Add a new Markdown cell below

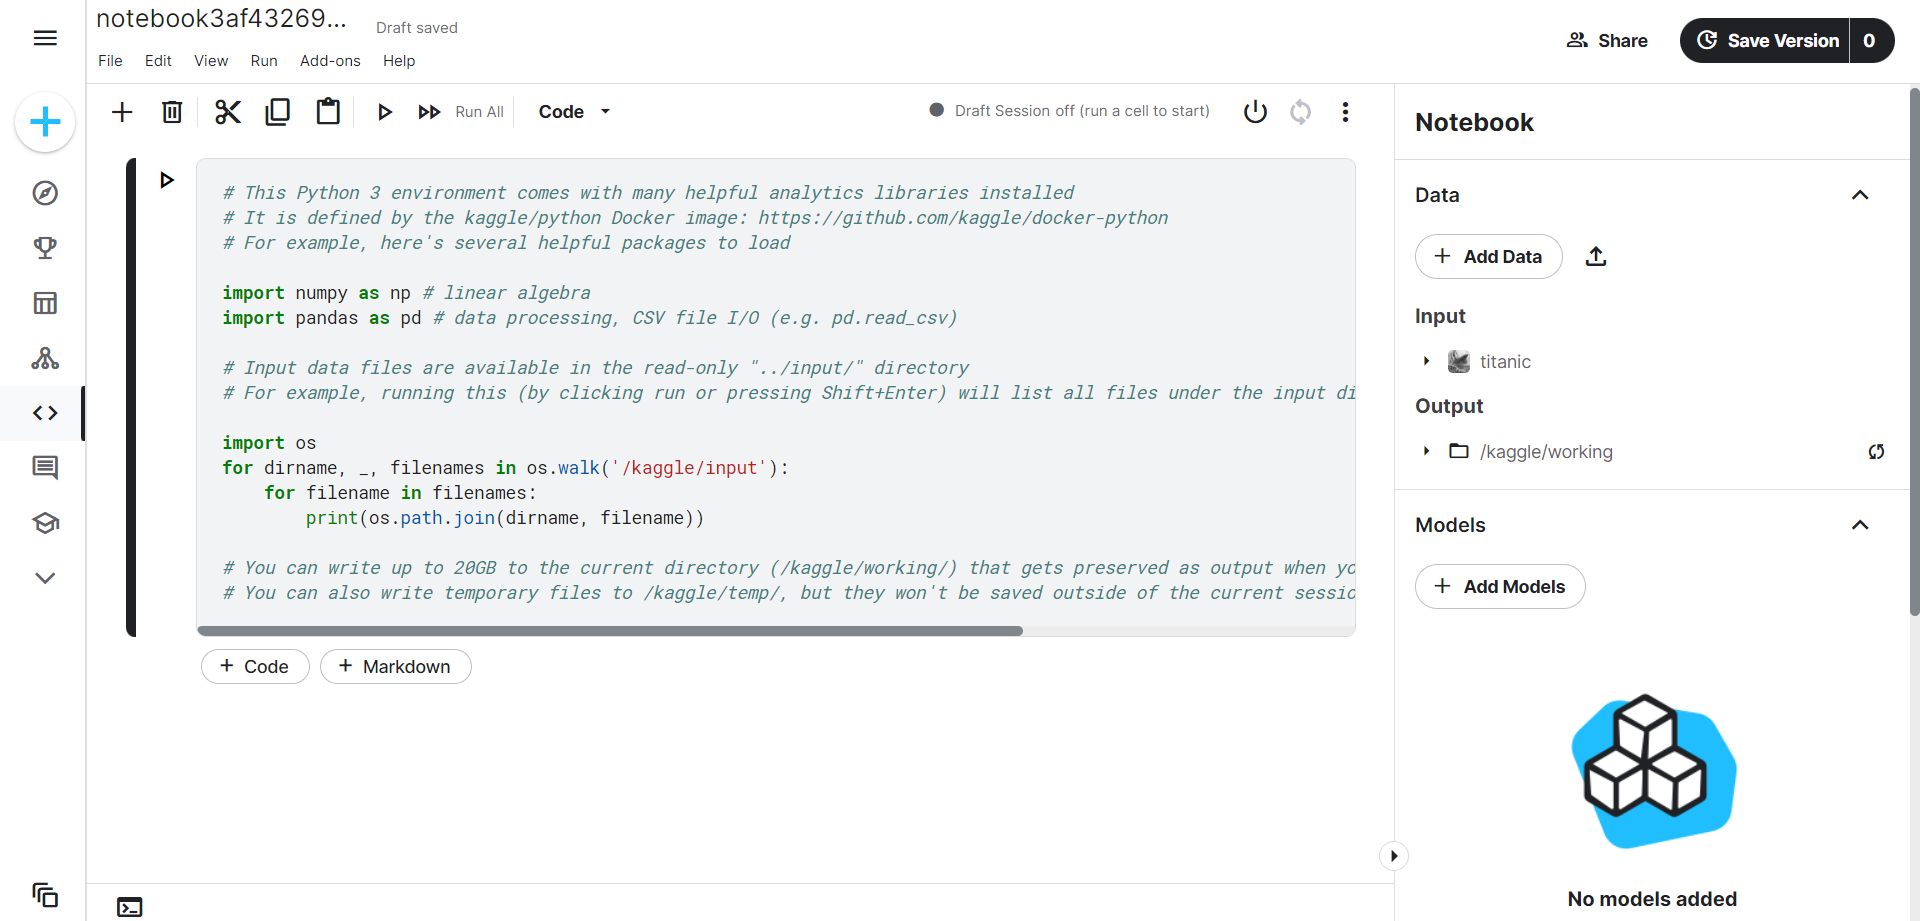[x=396, y=667]
